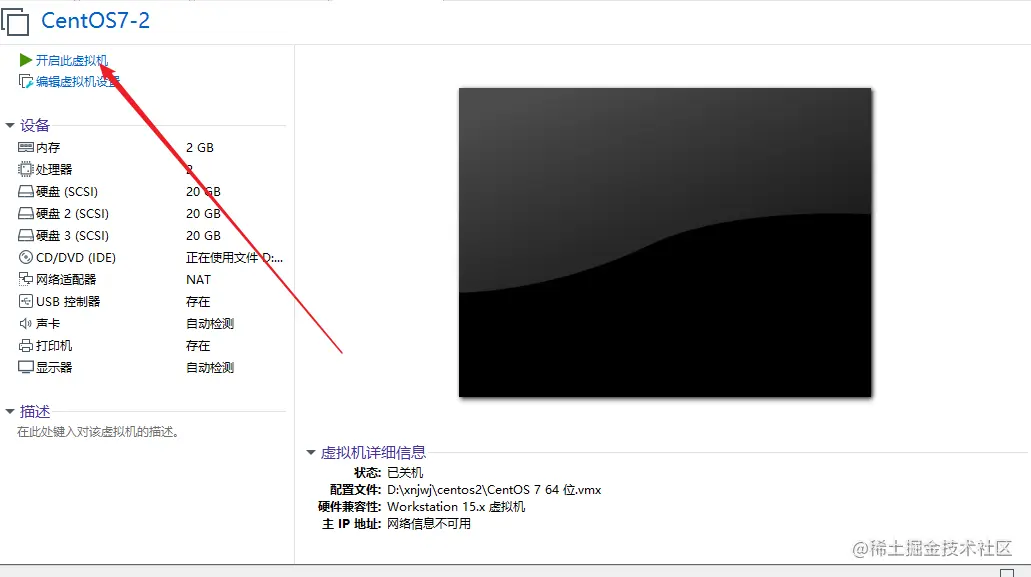Screen dimensions: 1031x577
Task: Collapse the 设备 device list section
Action: click(12, 125)
